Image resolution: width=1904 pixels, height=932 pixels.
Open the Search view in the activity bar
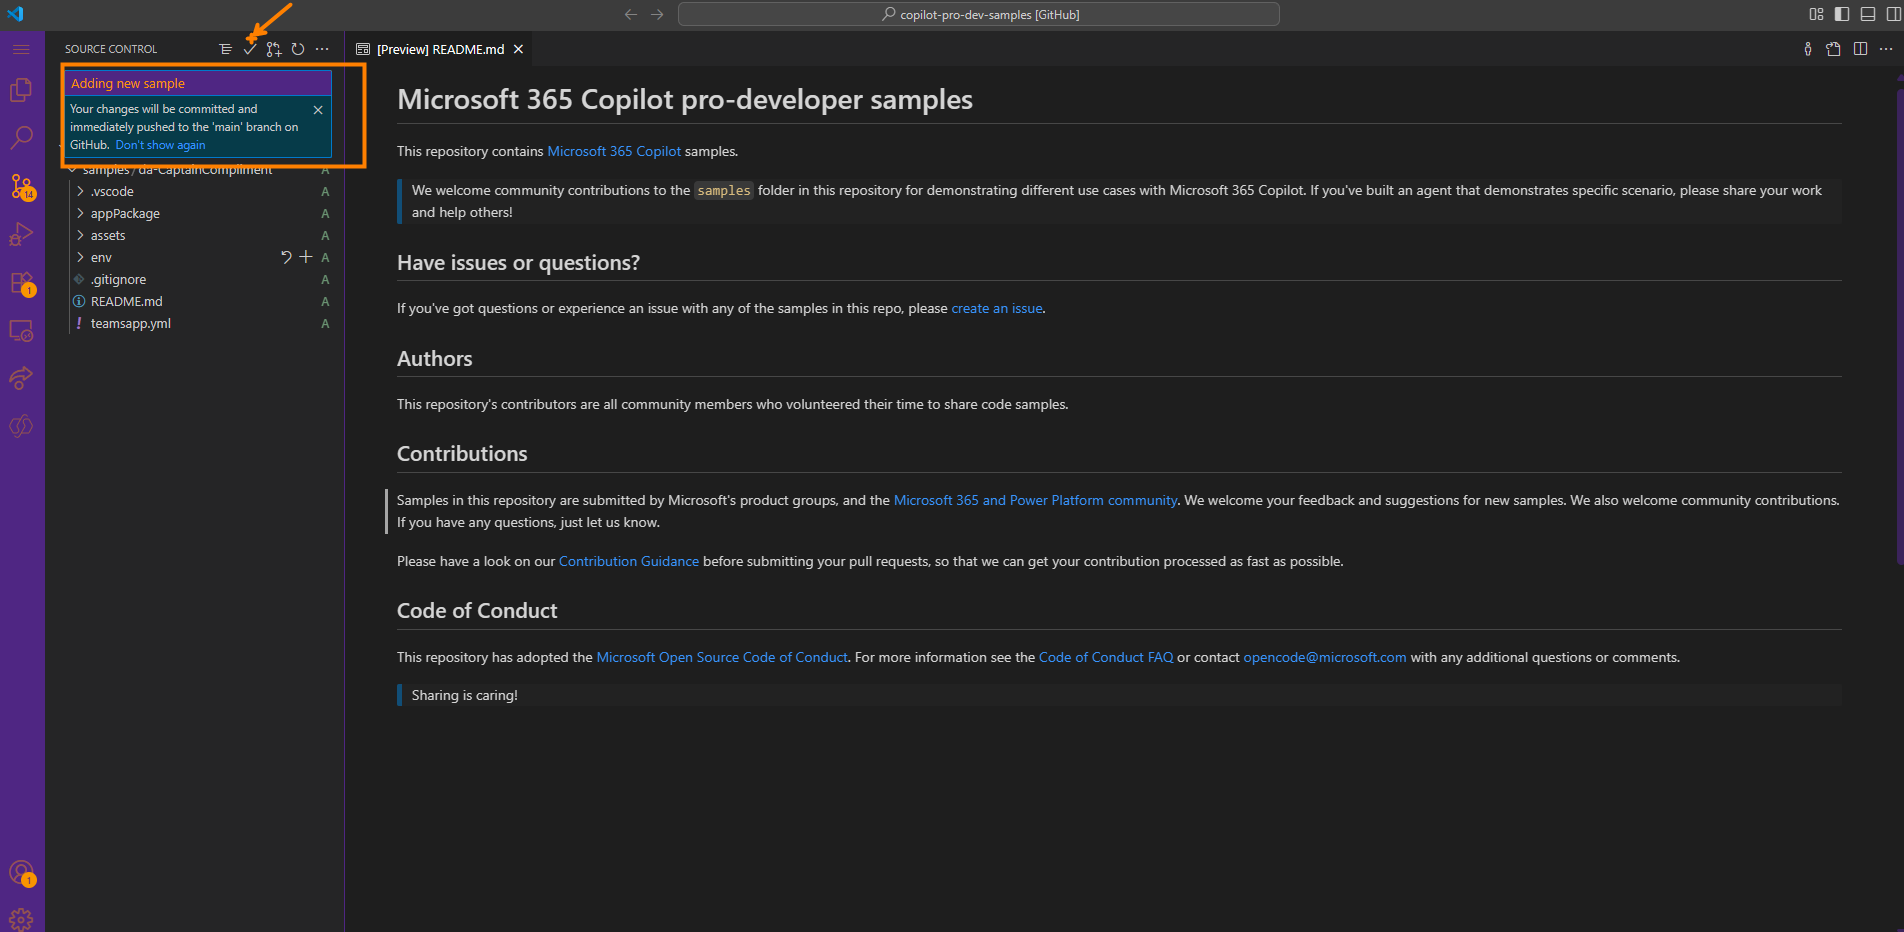pos(21,138)
